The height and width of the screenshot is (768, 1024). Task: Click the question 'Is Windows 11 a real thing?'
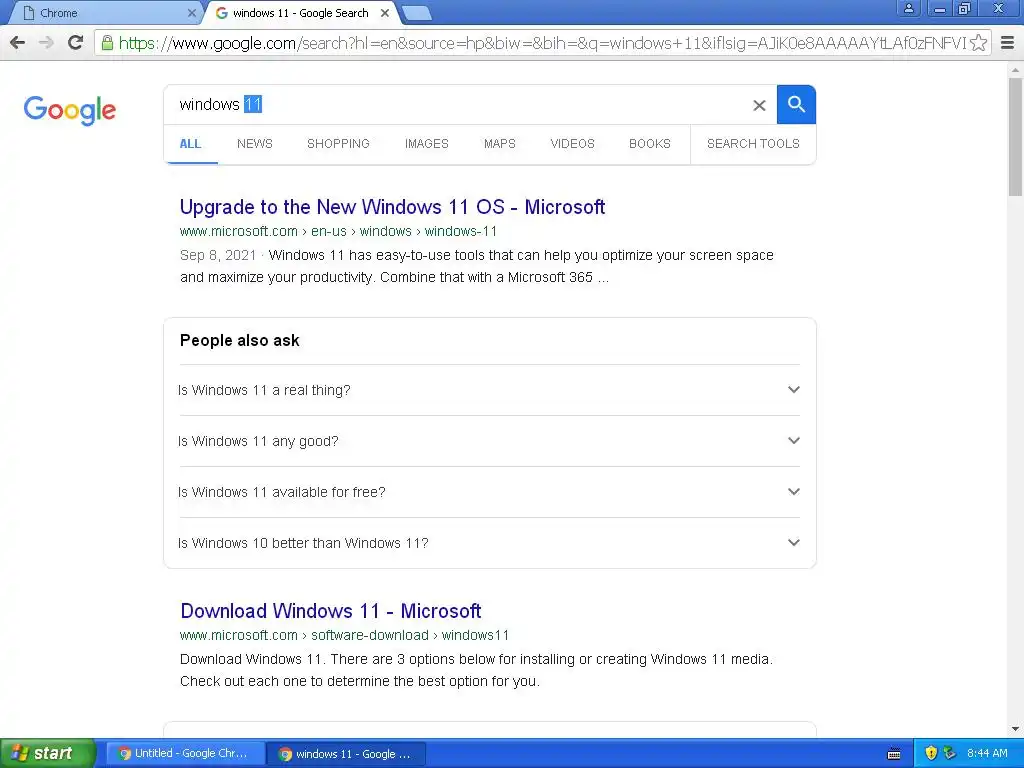point(264,391)
